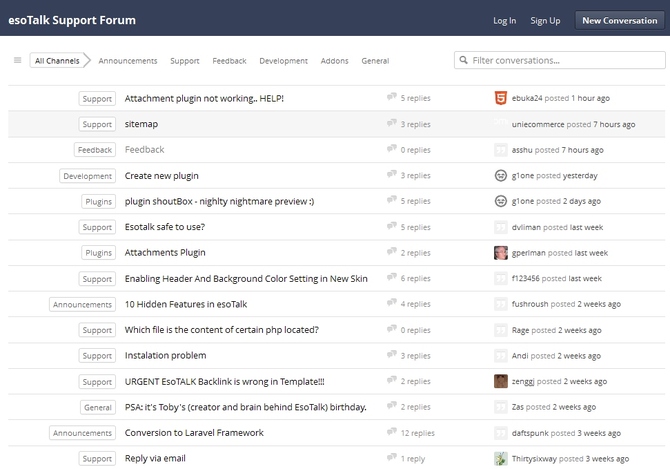
Task: Switch to Announcements channel
Action: [128, 61]
